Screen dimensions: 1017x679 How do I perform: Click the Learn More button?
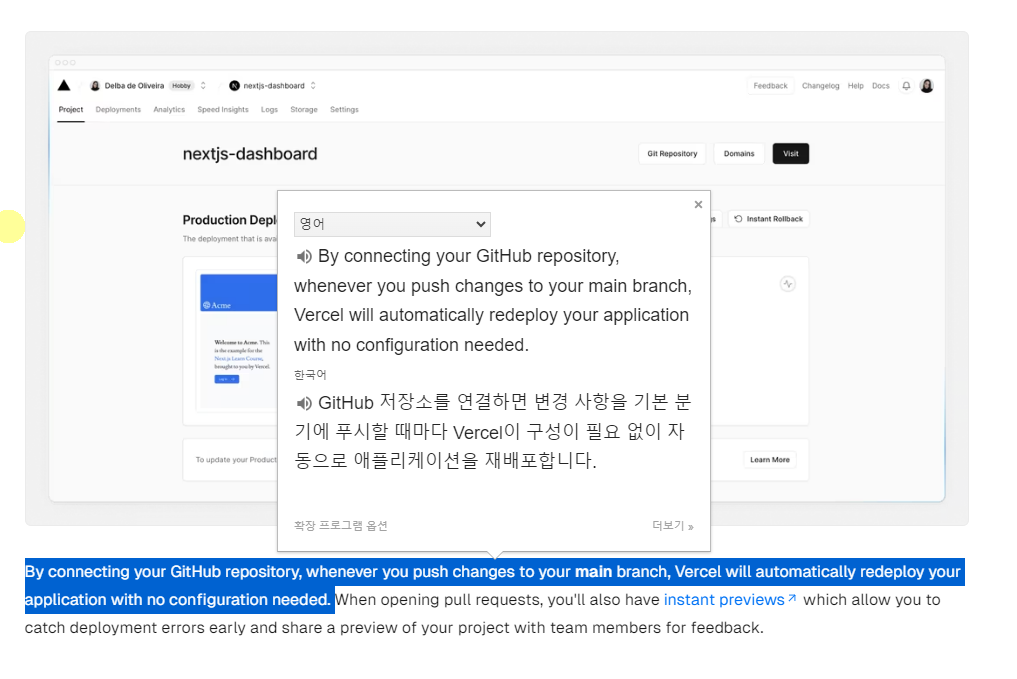(770, 460)
